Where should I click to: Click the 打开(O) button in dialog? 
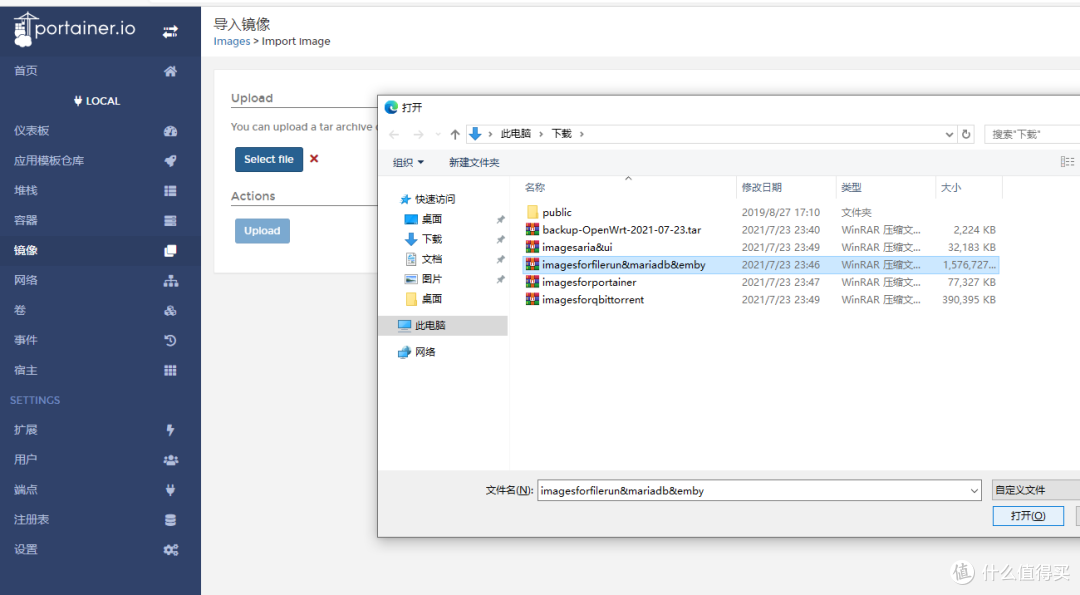tap(1028, 516)
